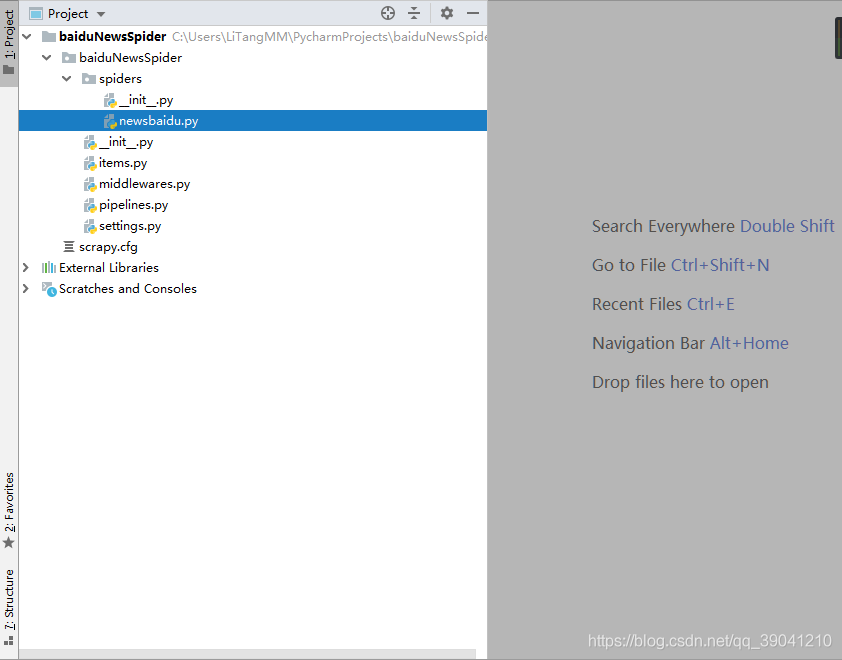Click the horizontal scrollbar under the project tree

point(252,654)
